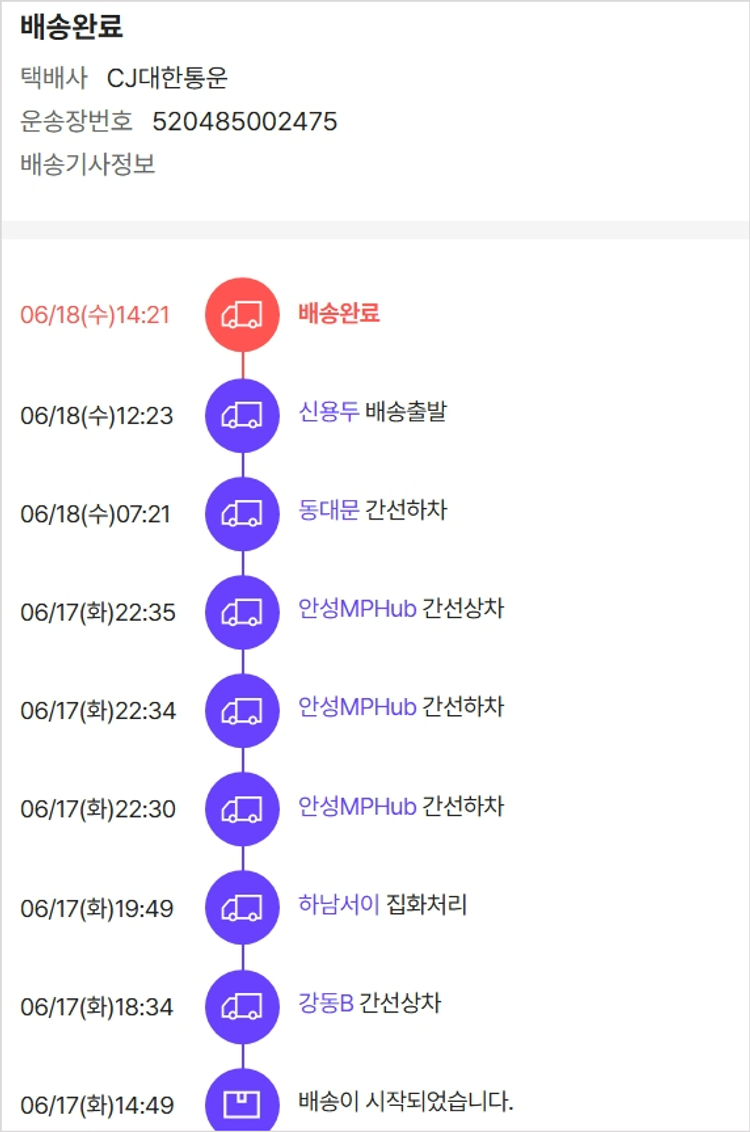The height and width of the screenshot is (1132, 750).
Task: Click the 배송이 시작되었습니다 status text
Action: [406, 1102]
